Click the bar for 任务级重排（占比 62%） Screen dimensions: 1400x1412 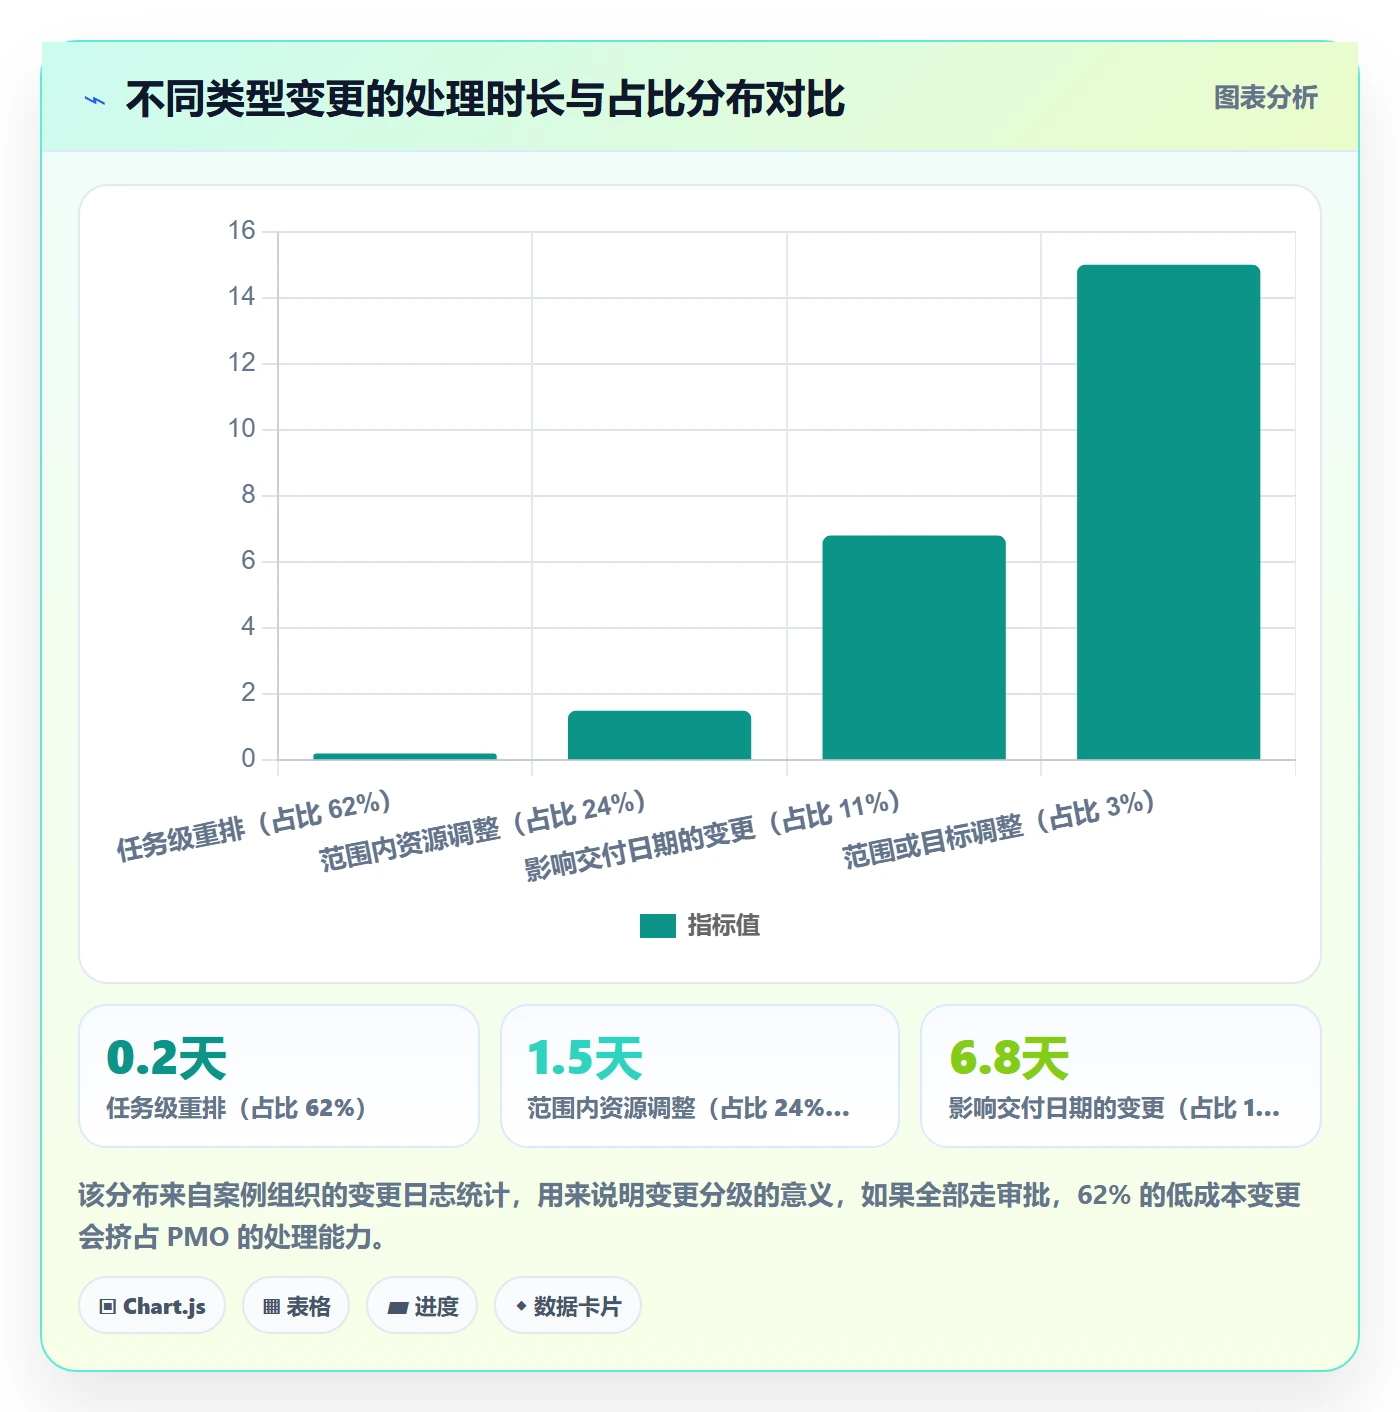tap(405, 756)
